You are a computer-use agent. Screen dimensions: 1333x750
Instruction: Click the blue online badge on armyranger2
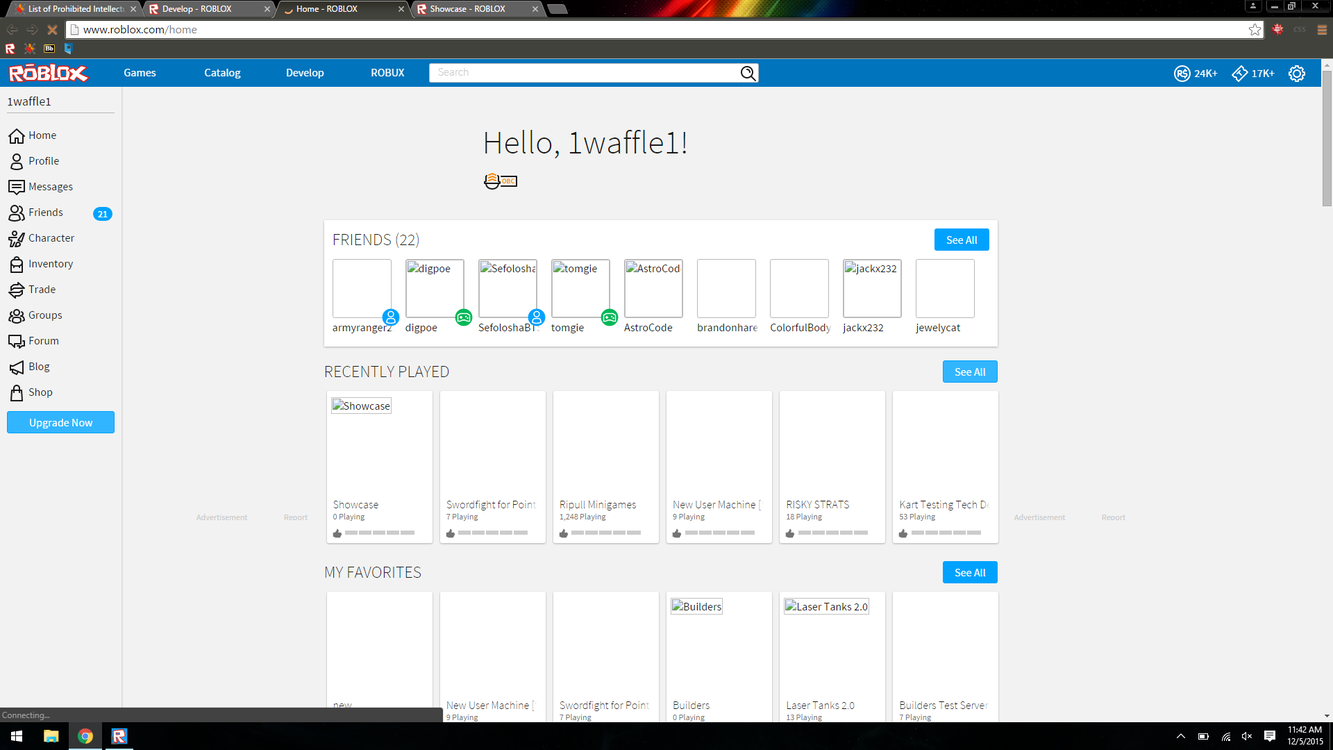(x=390, y=317)
